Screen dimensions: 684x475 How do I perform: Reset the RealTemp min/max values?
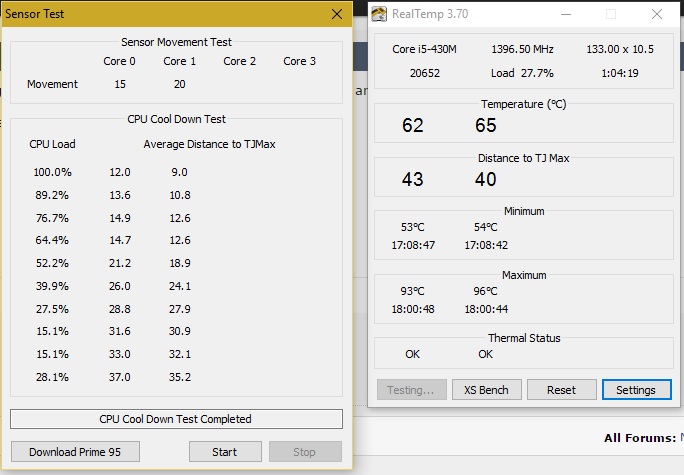pyautogui.click(x=561, y=390)
